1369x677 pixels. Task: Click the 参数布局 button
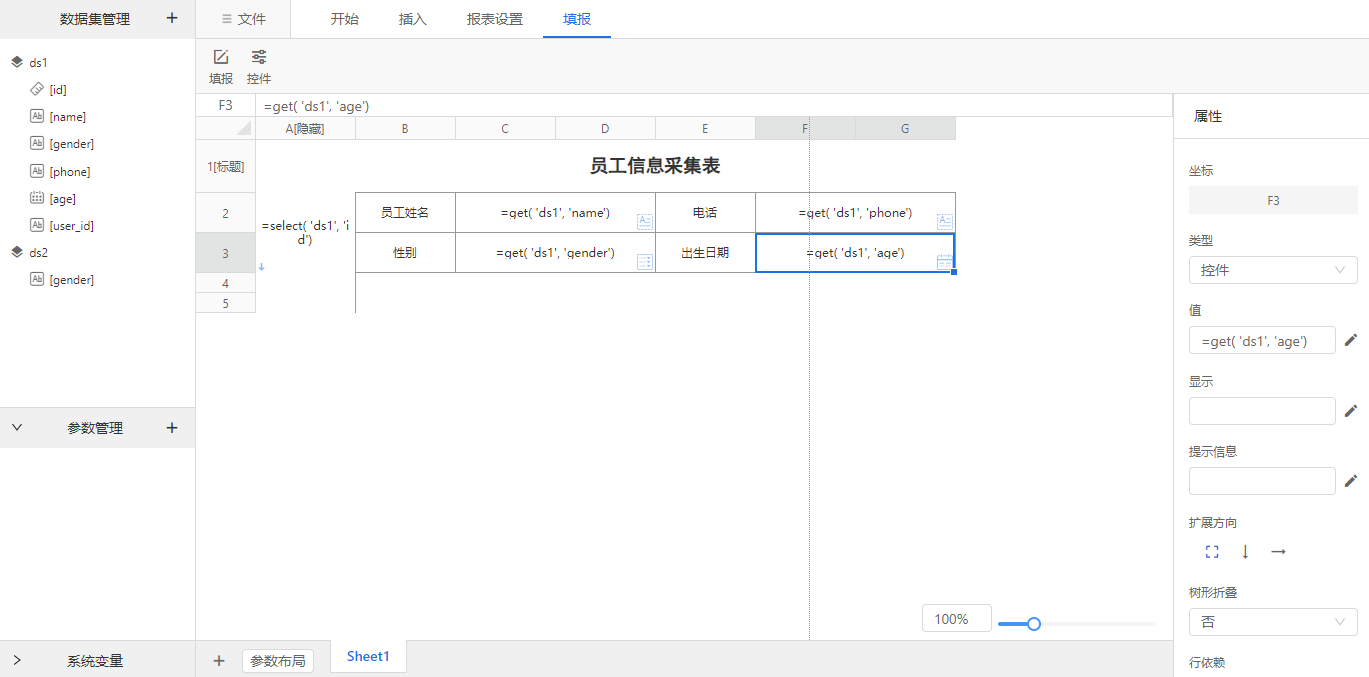tap(277, 661)
